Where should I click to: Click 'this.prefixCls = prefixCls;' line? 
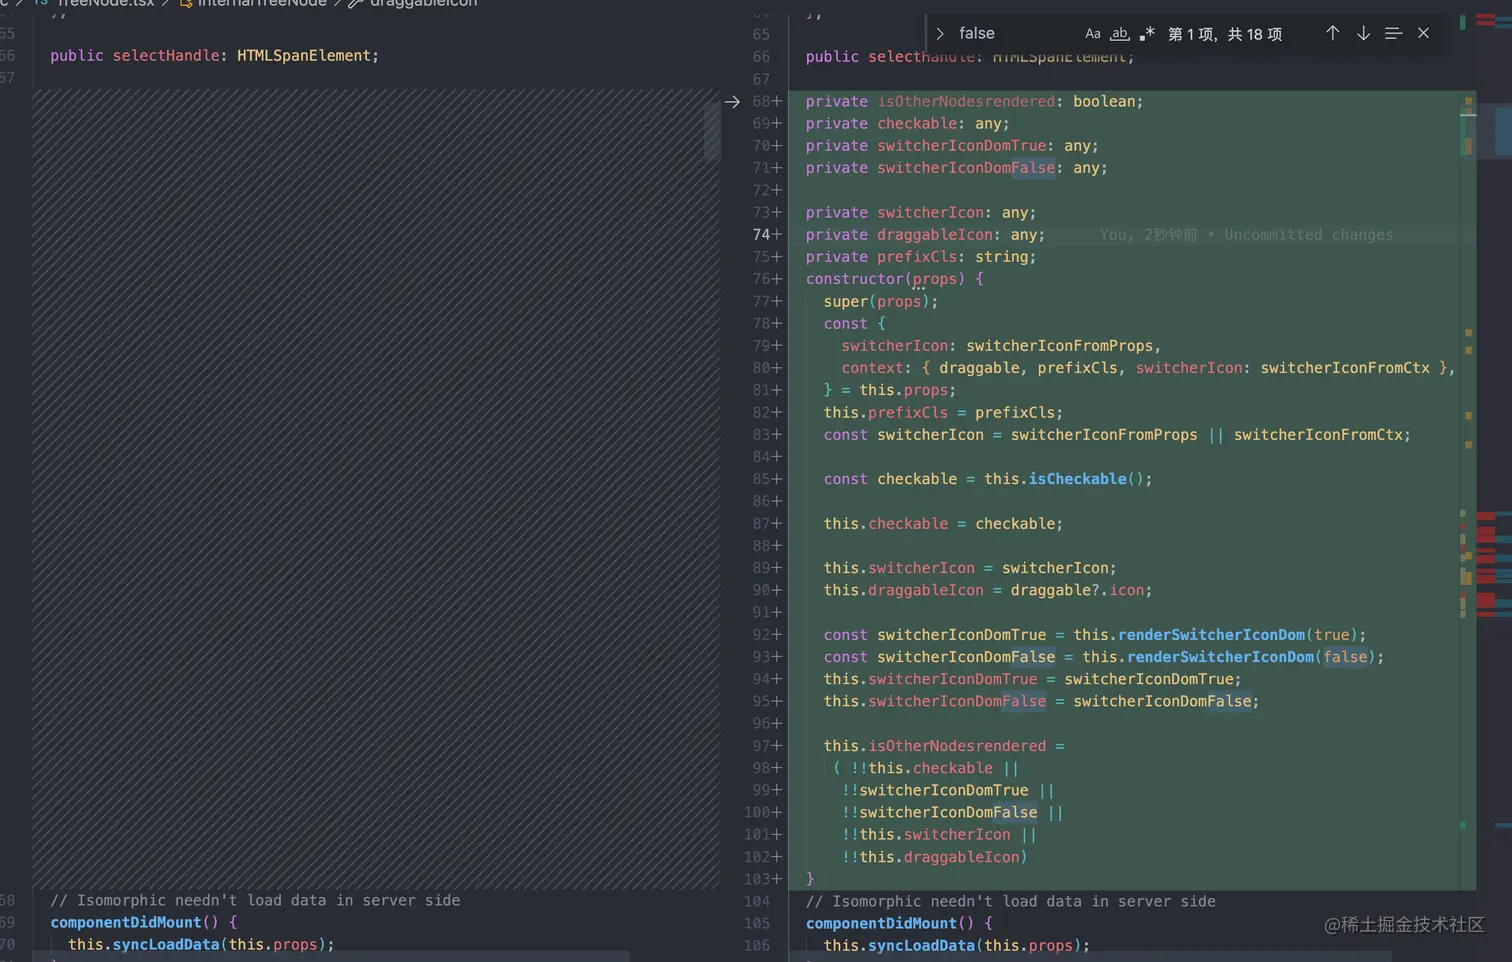[x=943, y=413]
